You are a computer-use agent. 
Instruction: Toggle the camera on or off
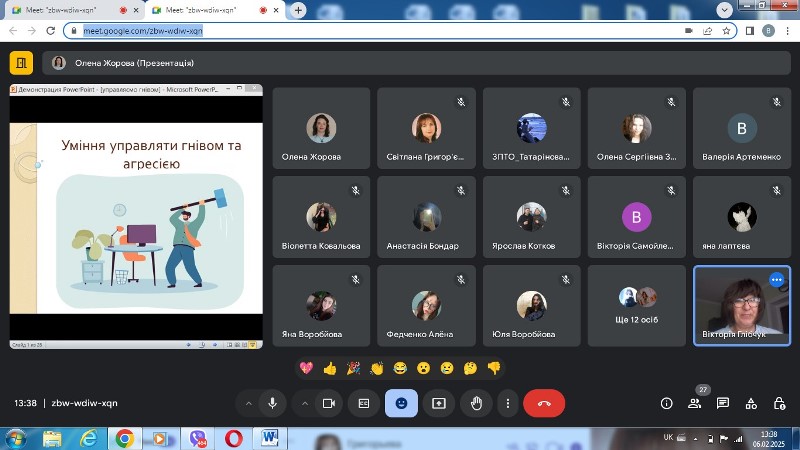[x=329, y=403]
